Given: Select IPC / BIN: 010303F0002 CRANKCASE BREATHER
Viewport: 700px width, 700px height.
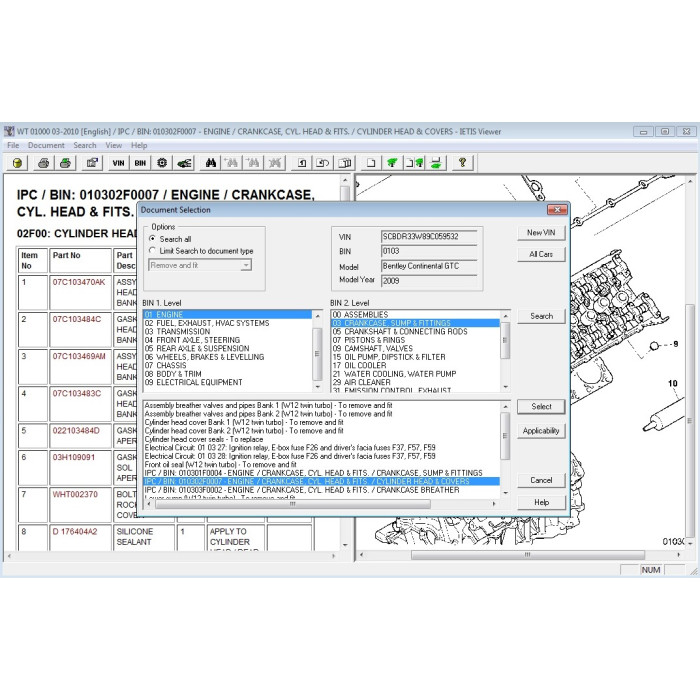Looking at the screenshot, I should coord(321,490).
